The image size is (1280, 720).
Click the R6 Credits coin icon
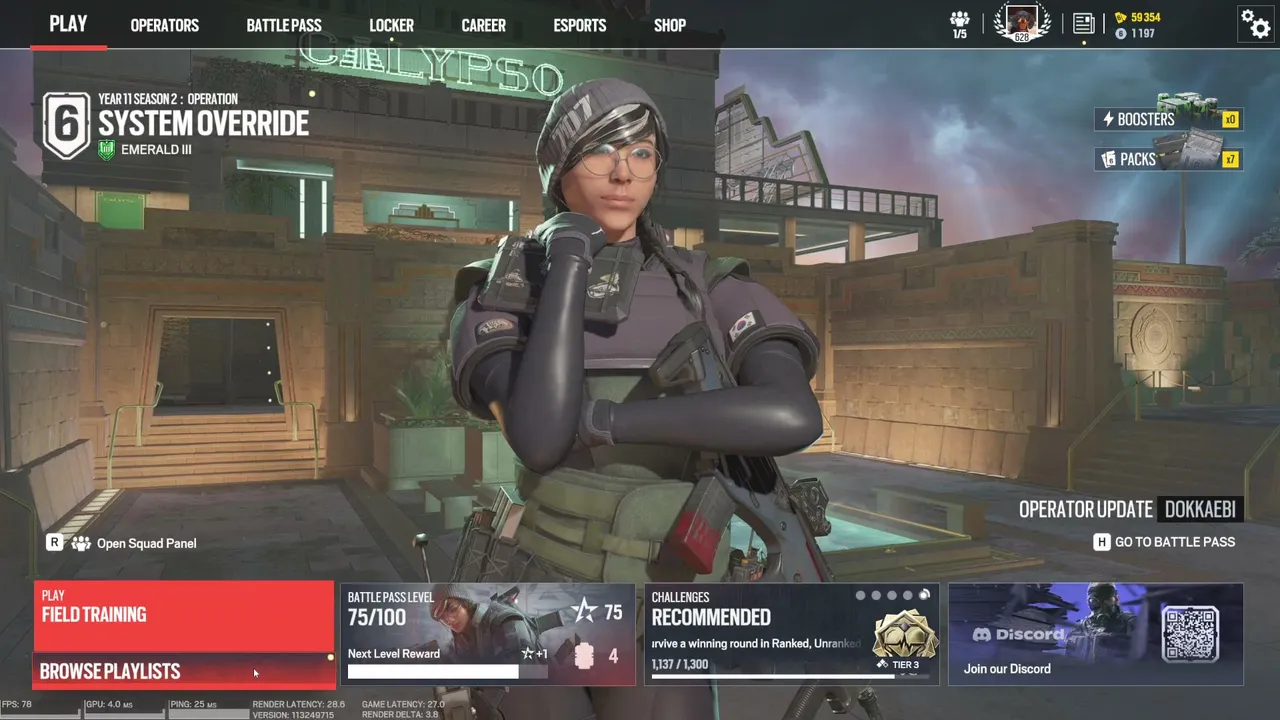1120,34
